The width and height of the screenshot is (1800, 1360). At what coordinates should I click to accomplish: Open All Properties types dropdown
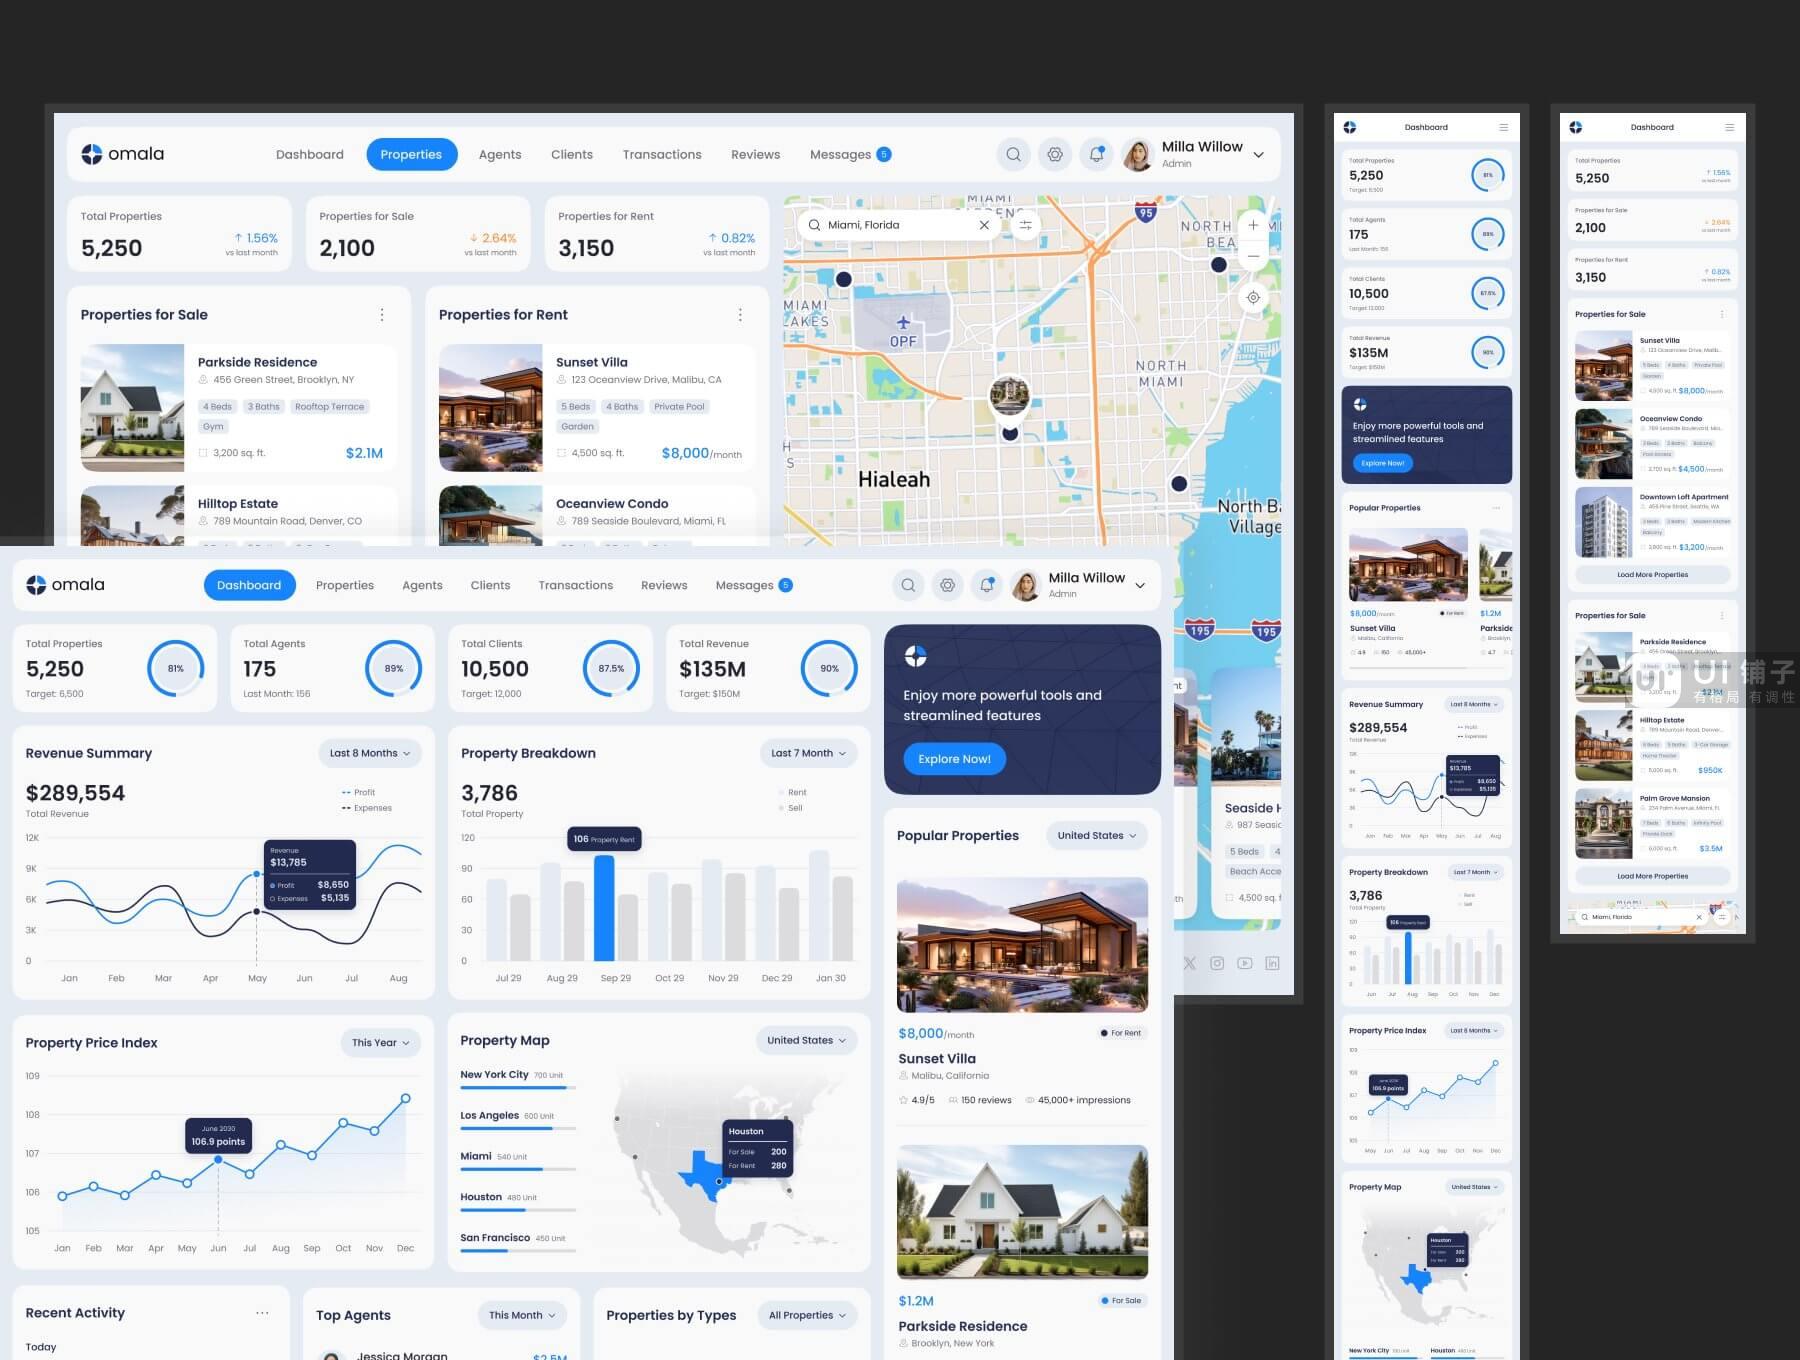[x=807, y=1315]
